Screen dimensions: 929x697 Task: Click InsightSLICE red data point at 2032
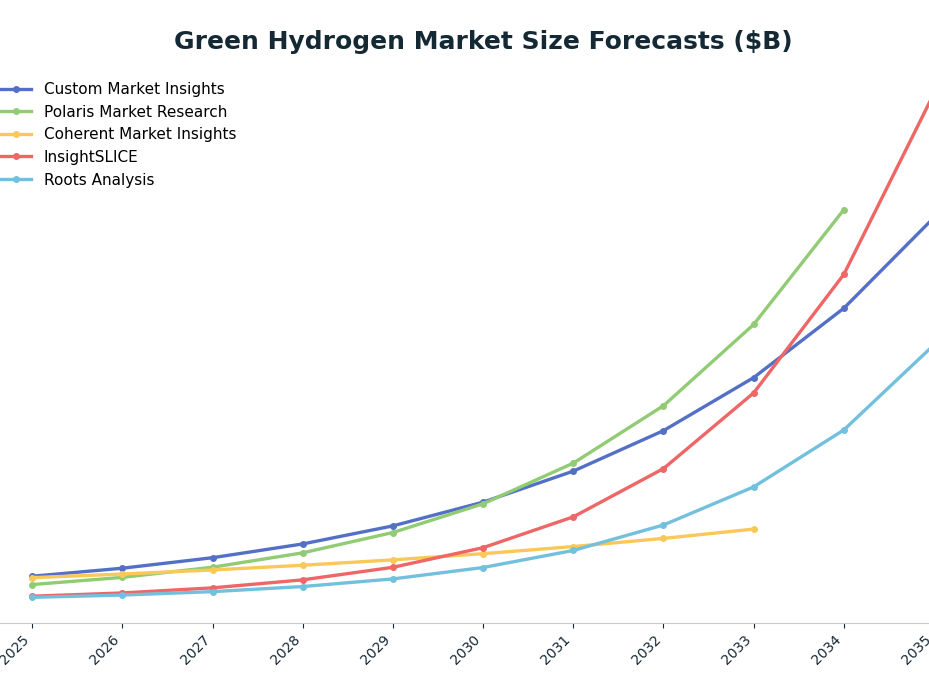(x=664, y=469)
